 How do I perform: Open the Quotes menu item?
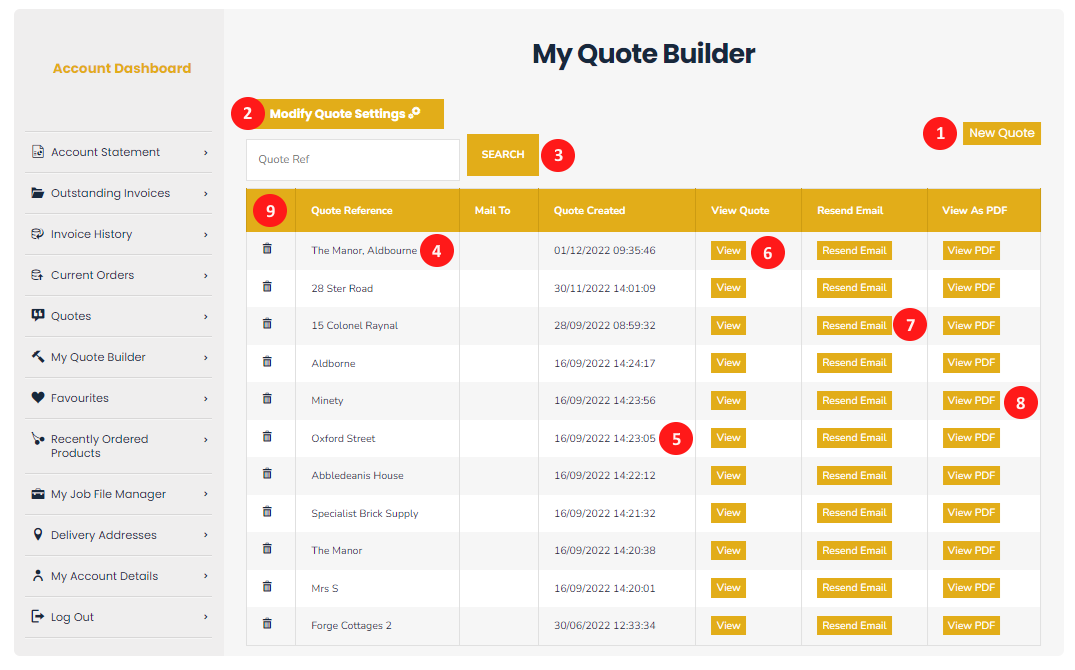tap(71, 316)
